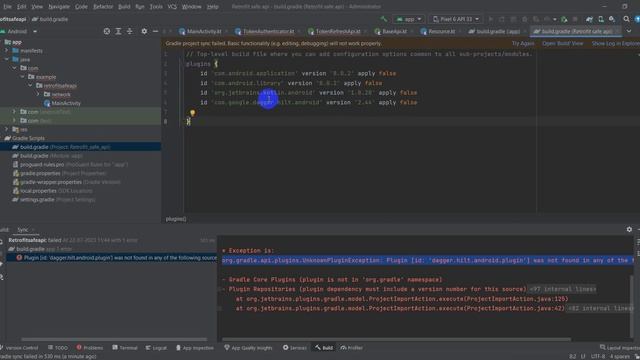
Task: Open the SDK Manager icon
Action: pyautogui.click(x=612, y=19)
